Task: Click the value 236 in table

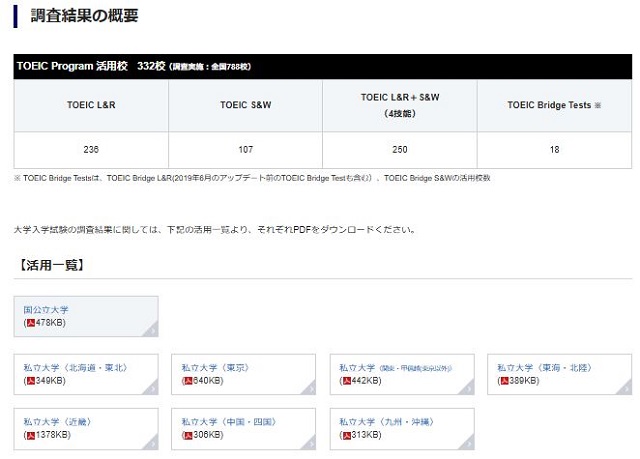Action: tap(91, 150)
